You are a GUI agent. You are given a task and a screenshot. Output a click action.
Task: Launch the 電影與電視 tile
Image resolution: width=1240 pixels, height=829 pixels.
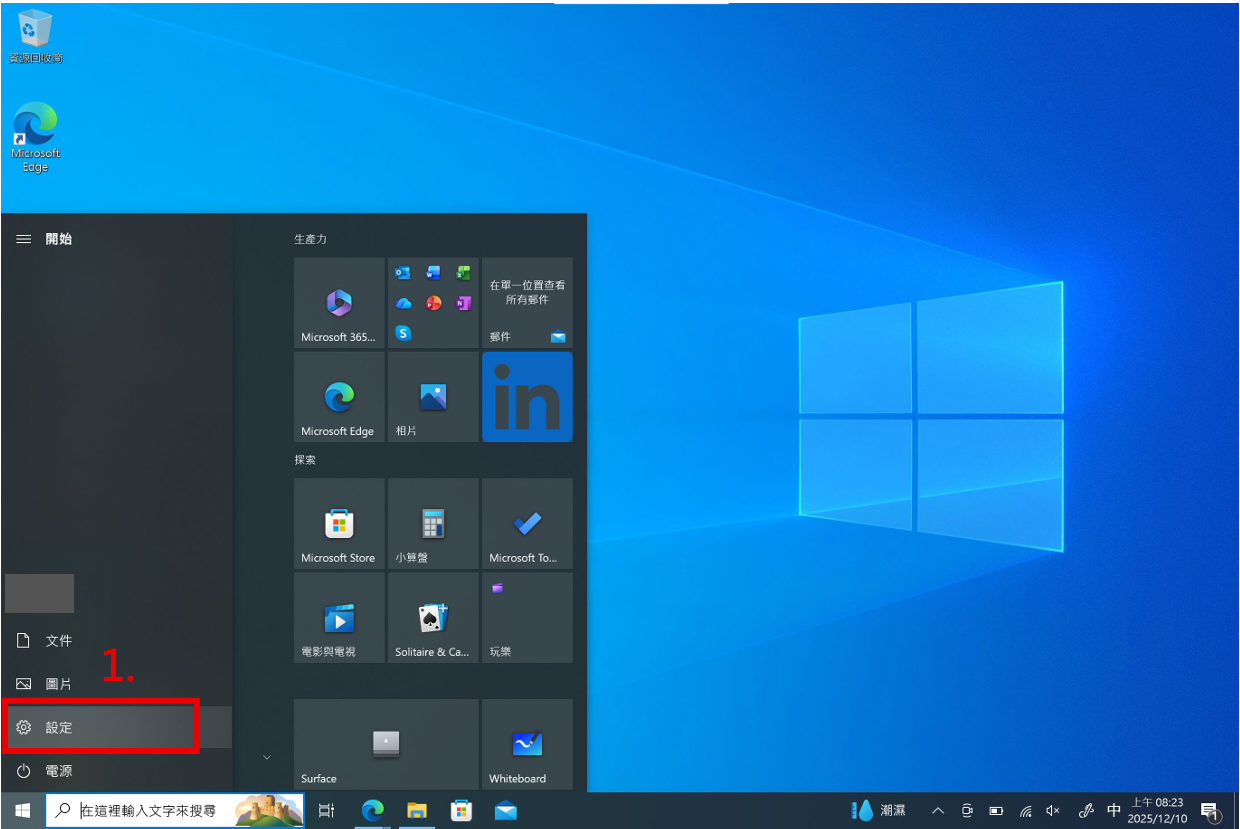tap(339, 618)
